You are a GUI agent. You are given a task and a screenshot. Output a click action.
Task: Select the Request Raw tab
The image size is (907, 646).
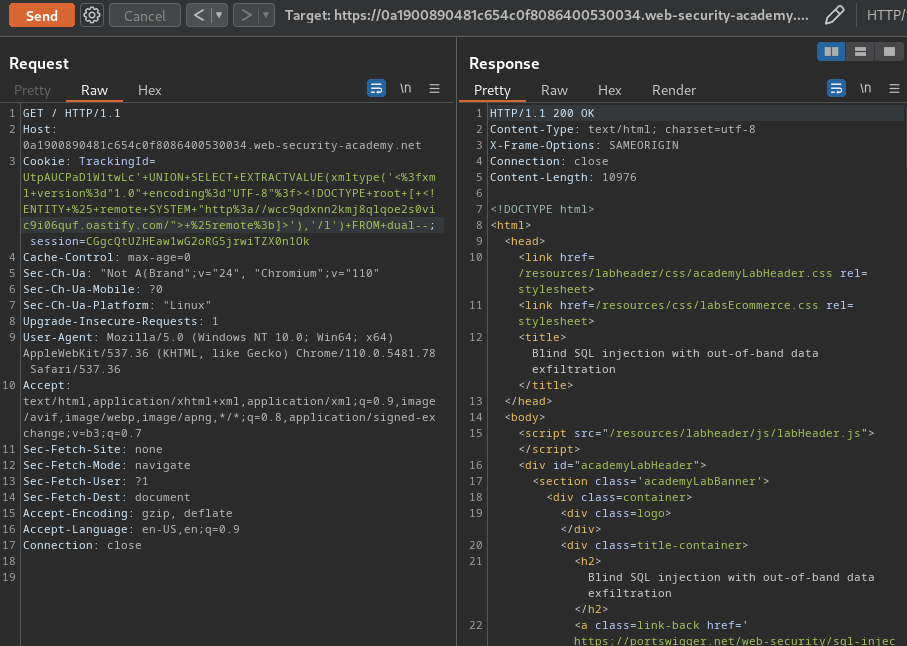tap(94, 90)
